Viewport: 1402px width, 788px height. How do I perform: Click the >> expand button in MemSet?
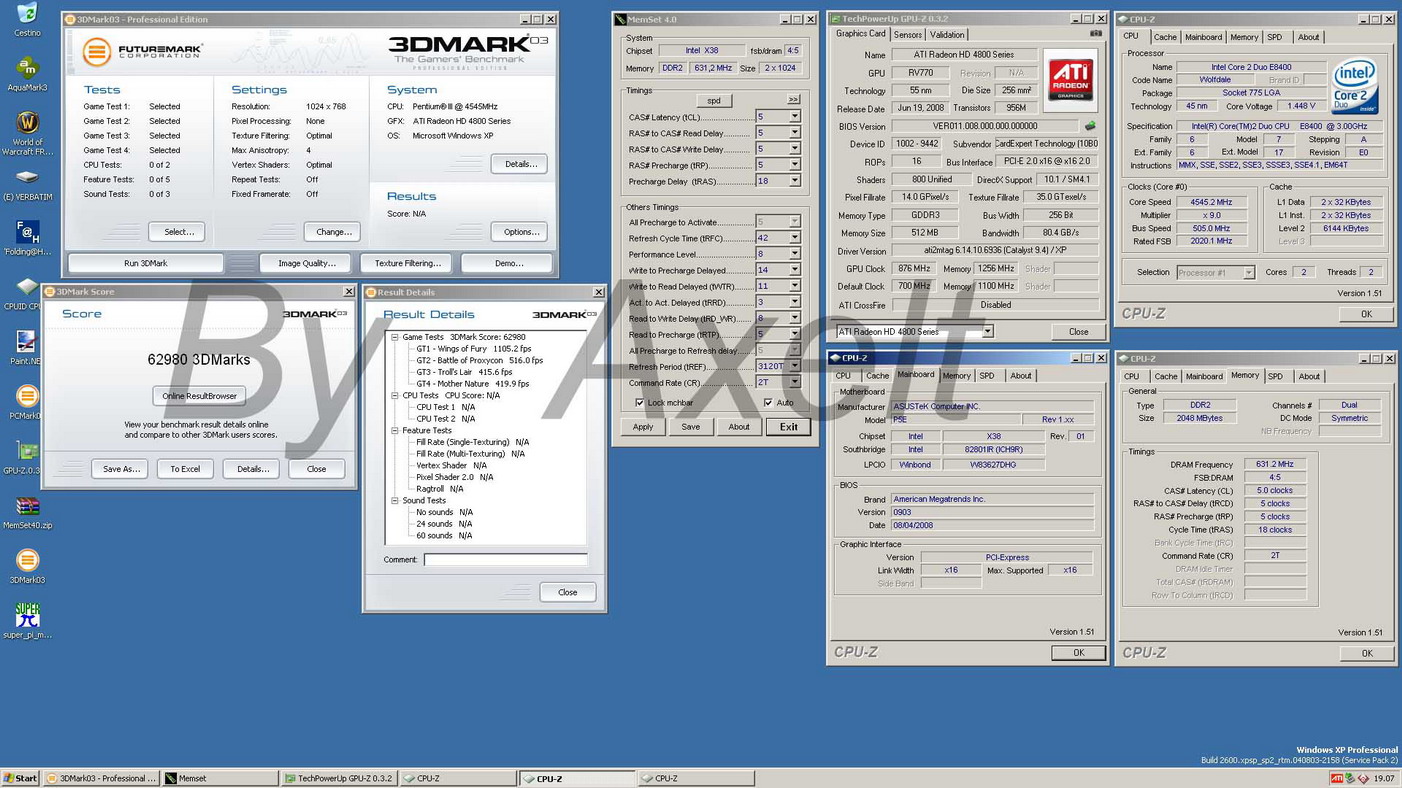click(x=794, y=100)
